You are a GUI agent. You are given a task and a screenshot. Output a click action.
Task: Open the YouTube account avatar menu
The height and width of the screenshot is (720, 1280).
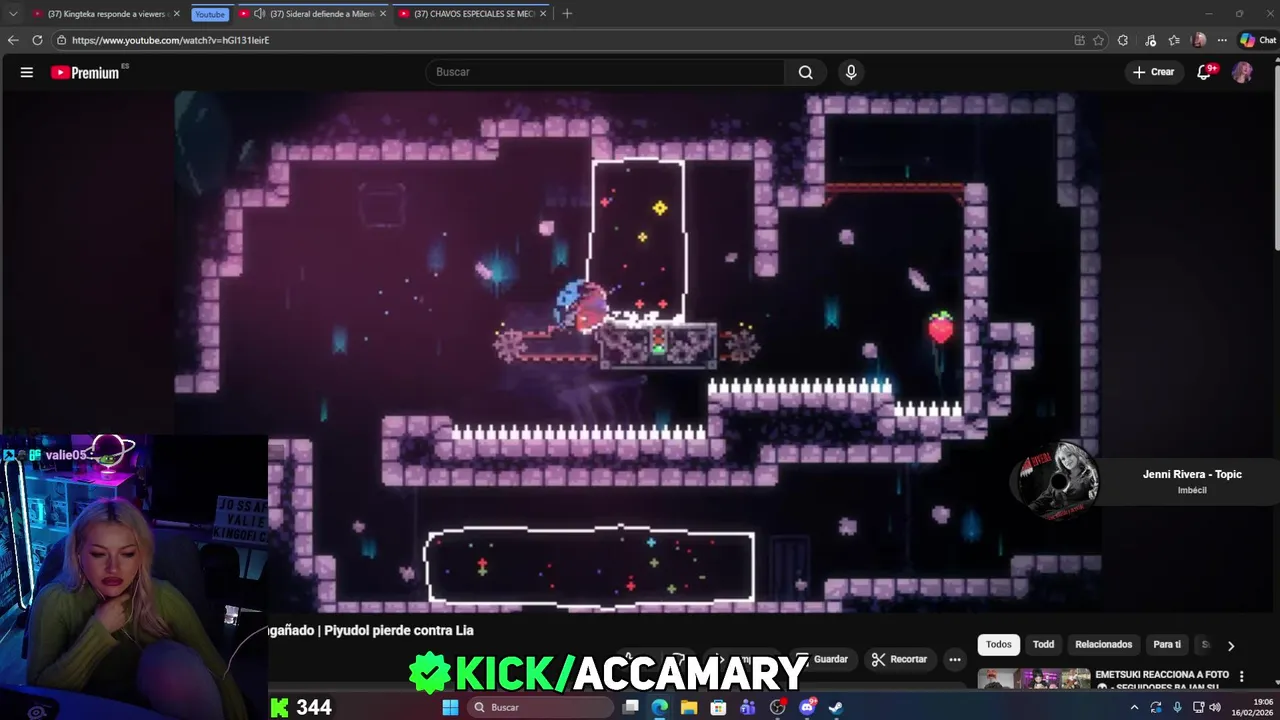[x=1242, y=72]
